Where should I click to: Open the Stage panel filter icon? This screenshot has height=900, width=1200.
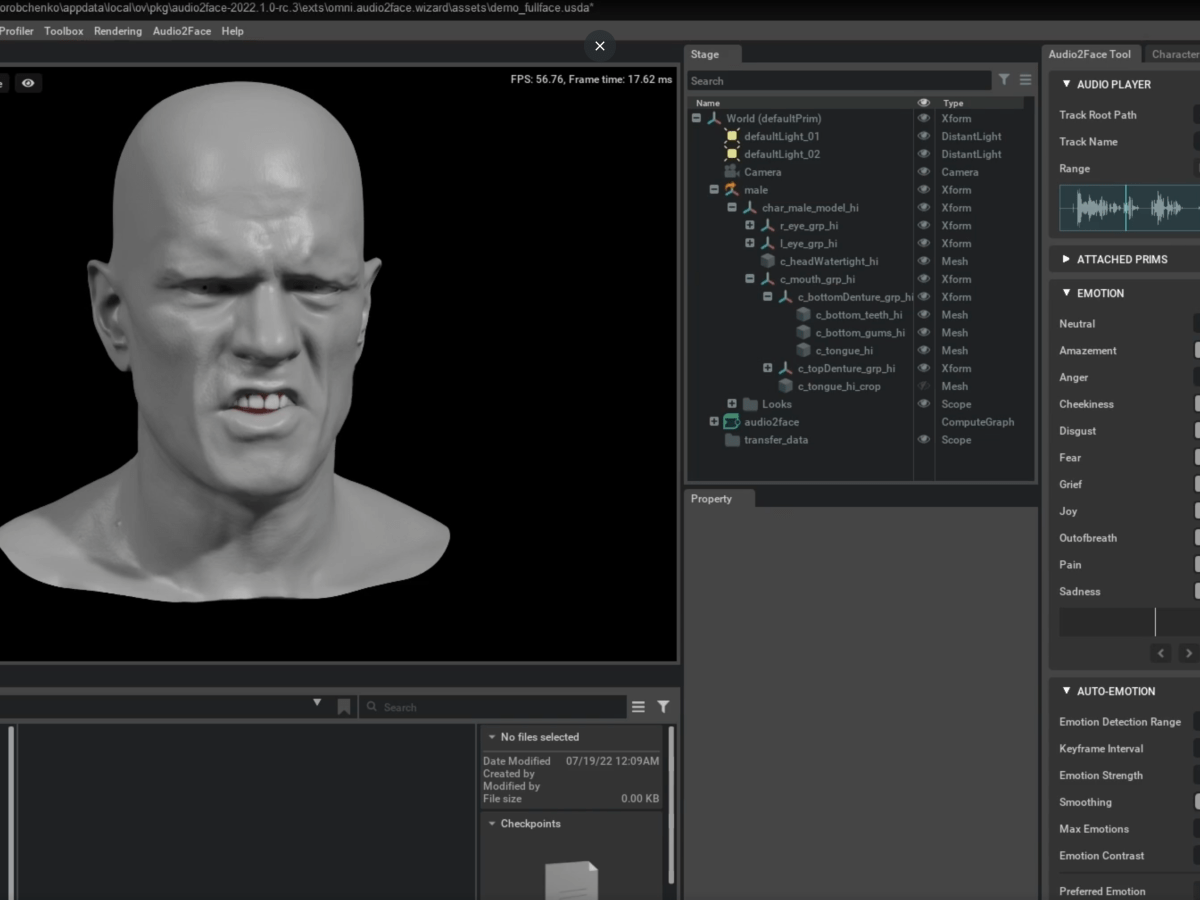[x=1004, y=80]
